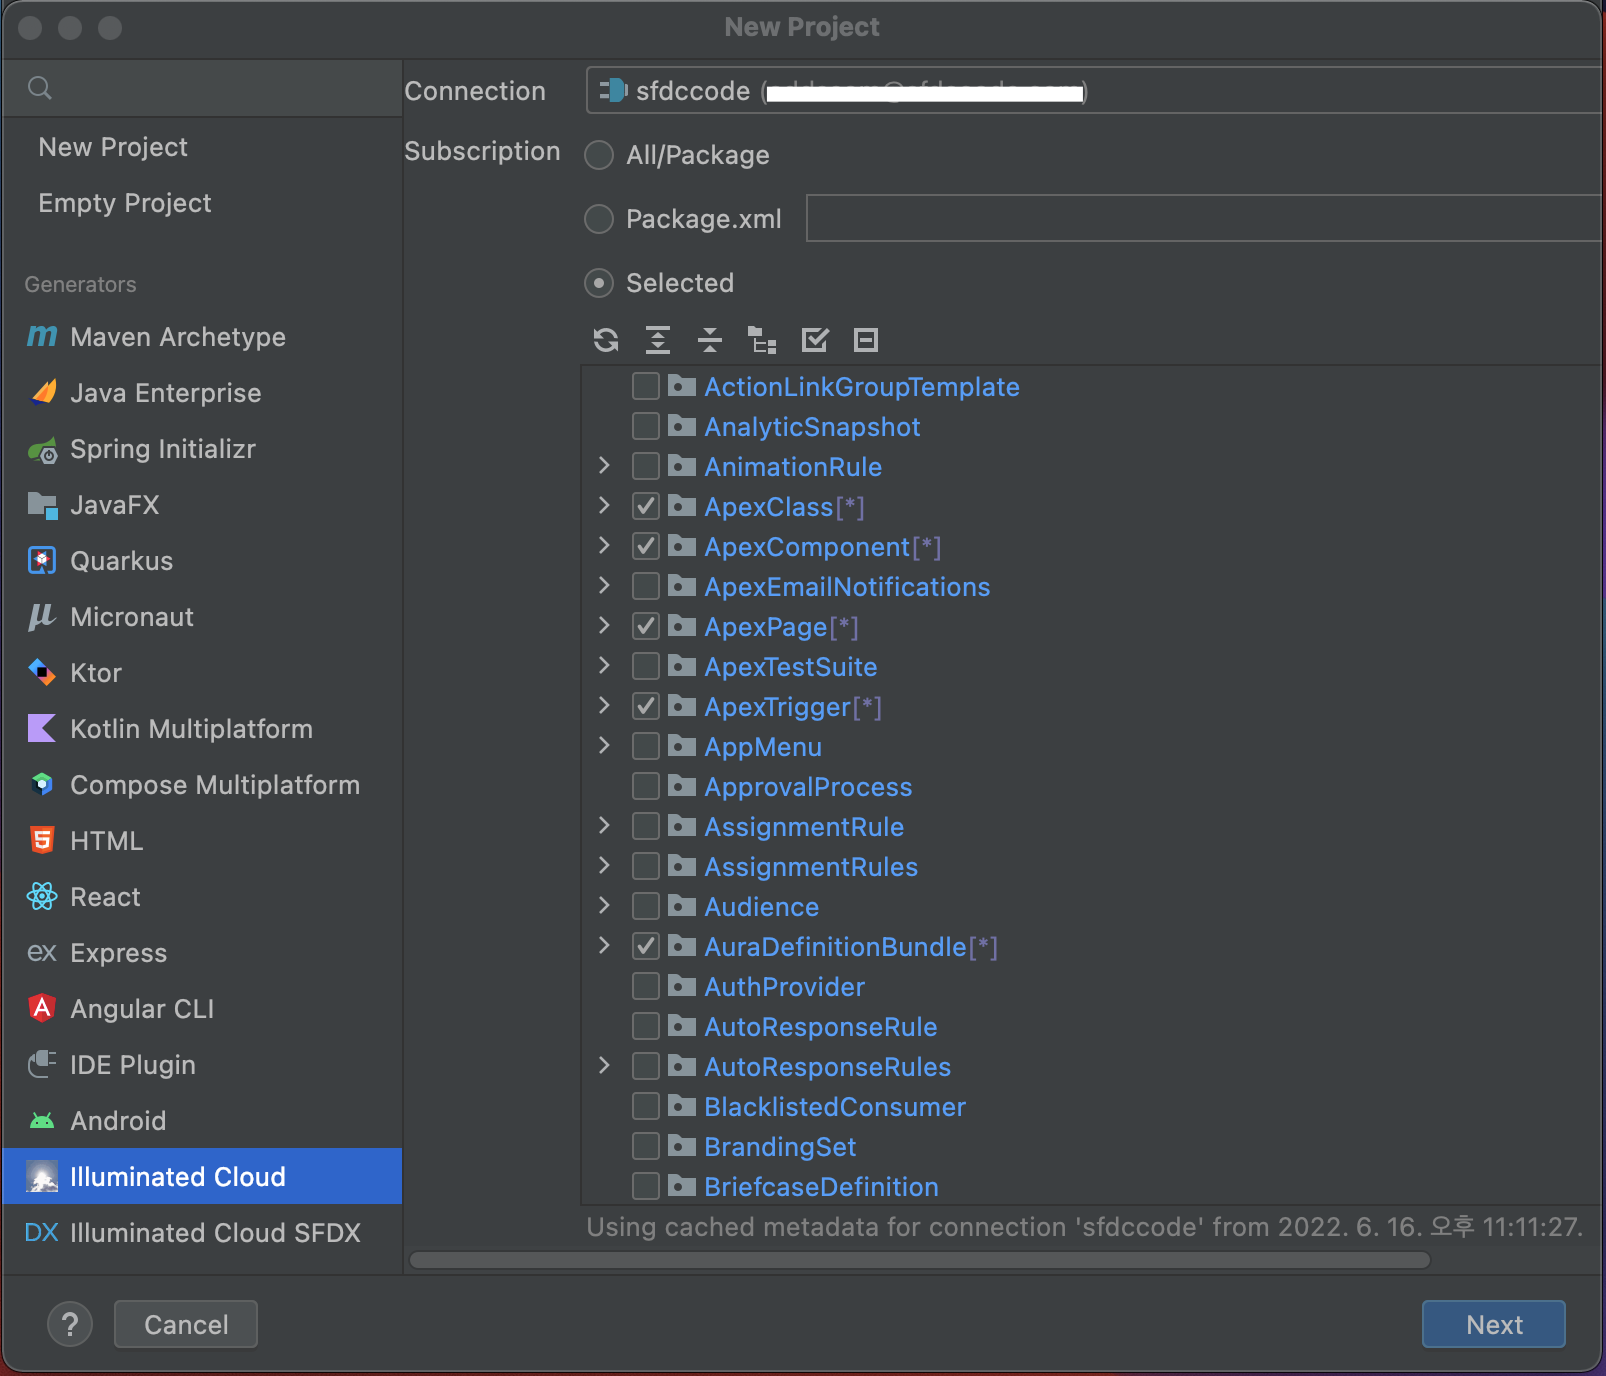Click the Maven Archetype generator icon
The height and width of the screenshot is (1376, 1606).
(42, 337)
